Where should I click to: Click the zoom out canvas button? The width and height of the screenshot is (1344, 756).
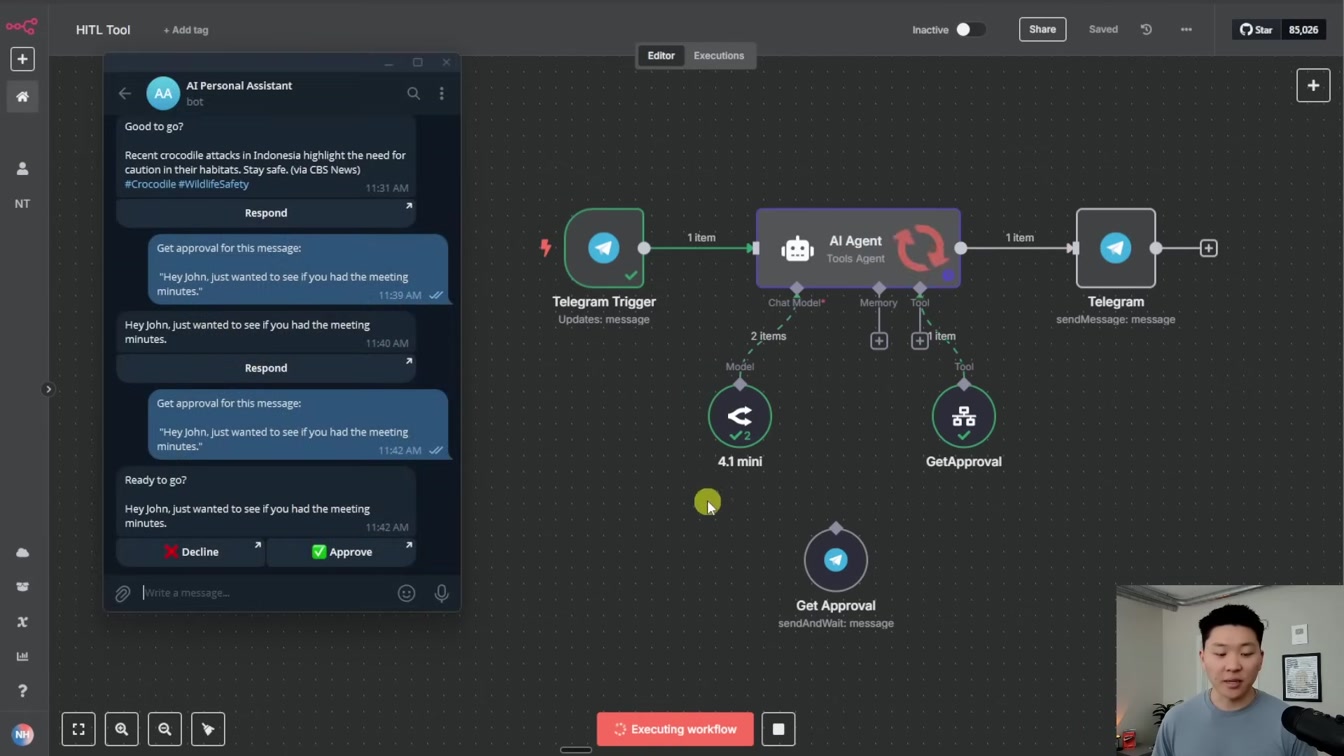[165, 729]
